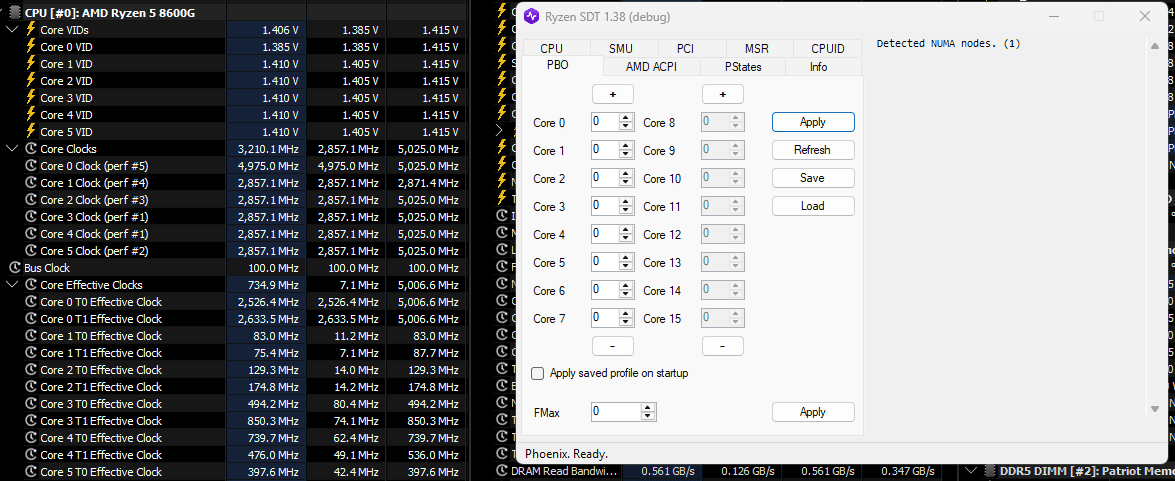Viewport: 1175px width, 481px height.
Task: Save the PBO core offsets profile
Action: click(x=813, y=178)
